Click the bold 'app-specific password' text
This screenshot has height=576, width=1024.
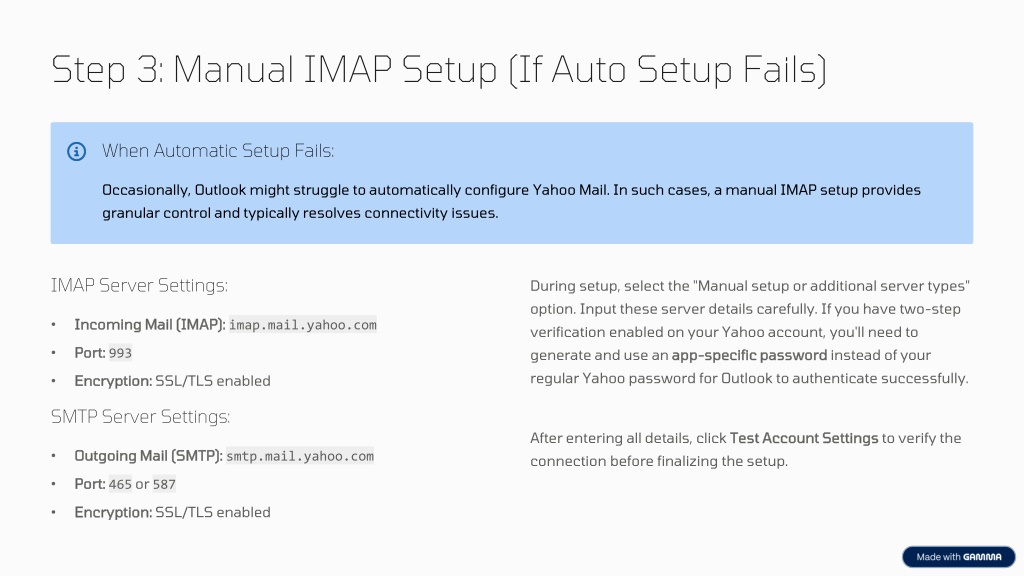pos(749,355)
